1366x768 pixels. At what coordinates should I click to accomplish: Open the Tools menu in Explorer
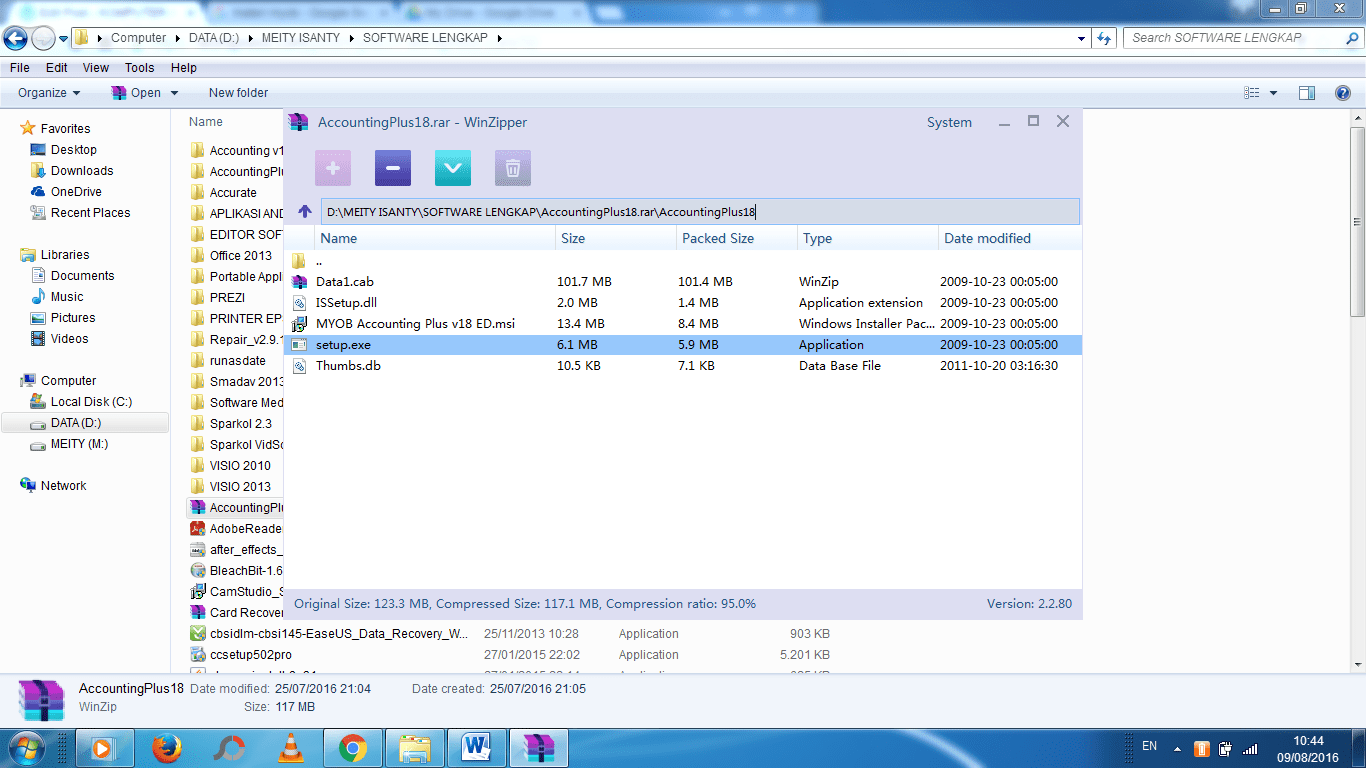(140, 68)
